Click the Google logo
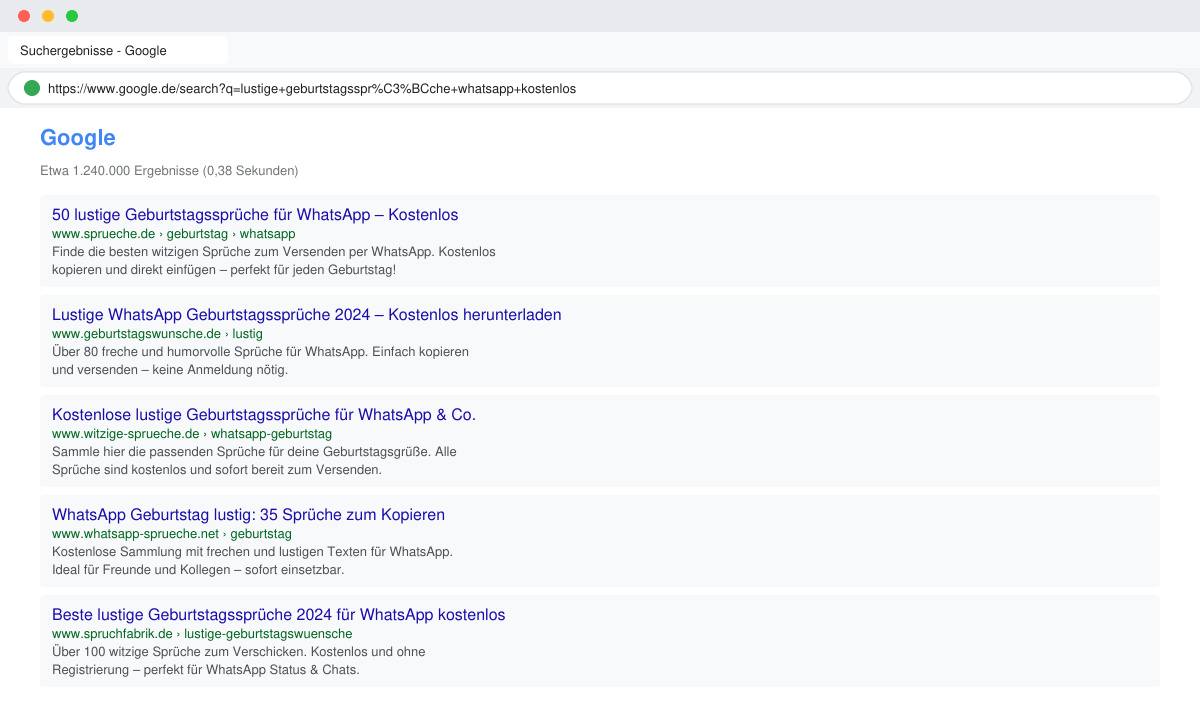 (78, 138)
